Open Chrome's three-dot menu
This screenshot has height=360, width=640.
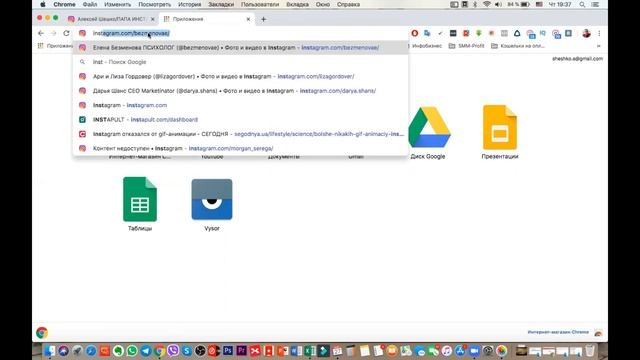click(599, 33)
